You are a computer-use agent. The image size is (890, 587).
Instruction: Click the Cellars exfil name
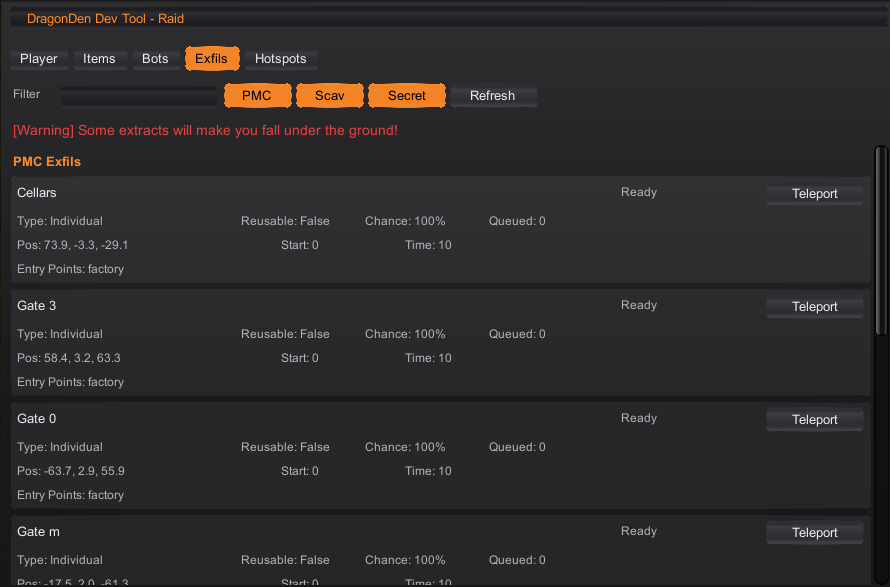pos(37,193)
